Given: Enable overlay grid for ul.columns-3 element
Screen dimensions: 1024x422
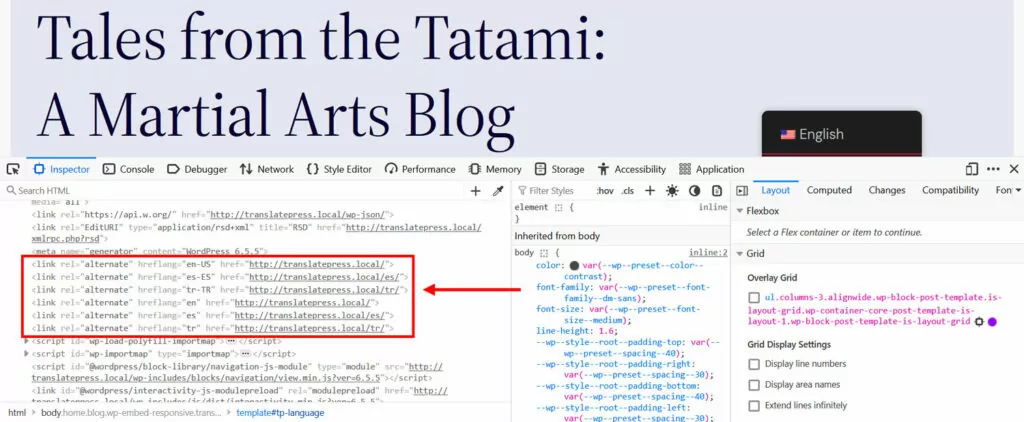Looking at the screenshot, I should tap(754, 297).
